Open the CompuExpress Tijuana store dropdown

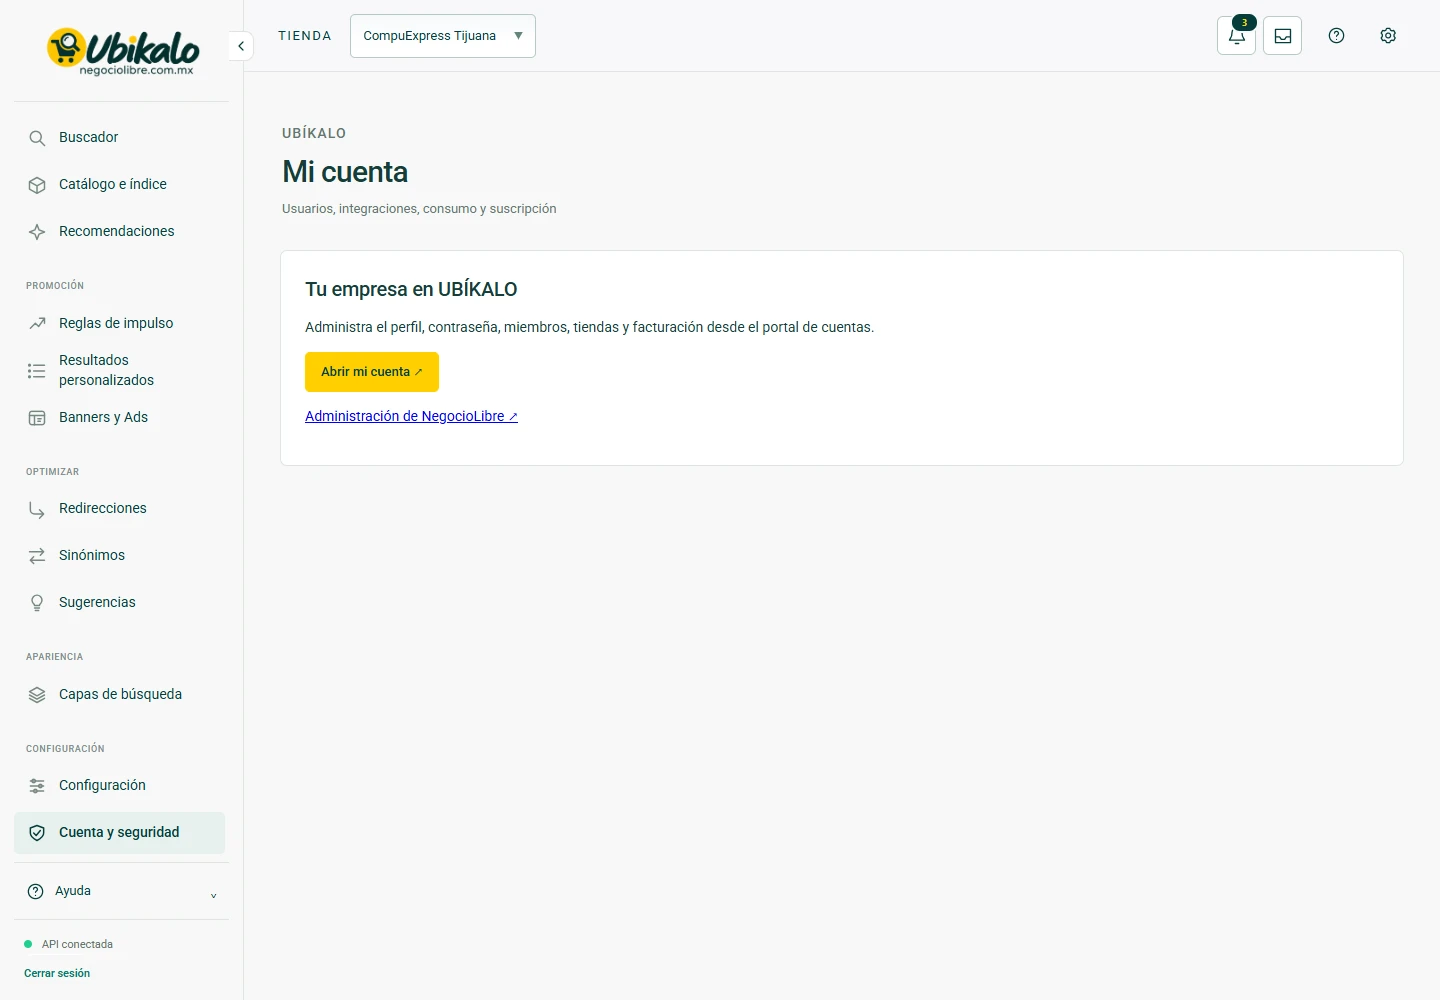coord(443,36)
